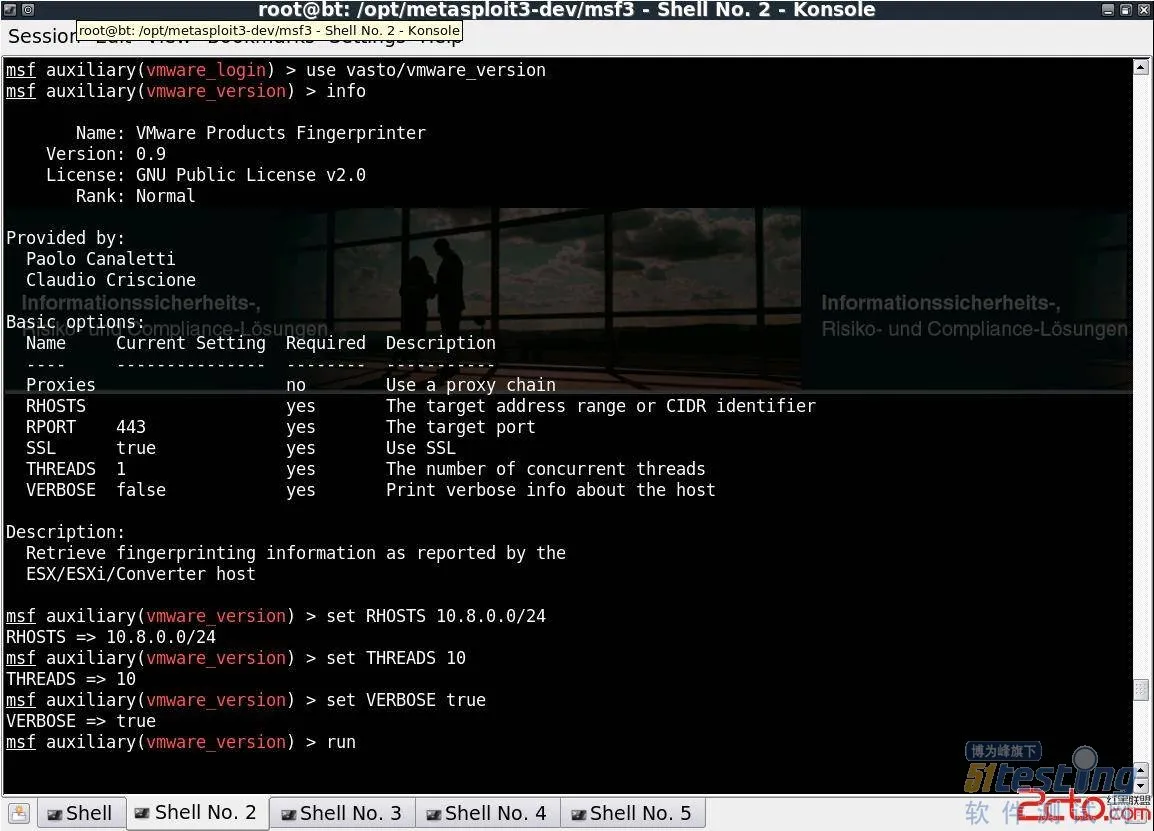Minimize the Konsole window
This screenshot has height=831, width=1154.
1108,10
